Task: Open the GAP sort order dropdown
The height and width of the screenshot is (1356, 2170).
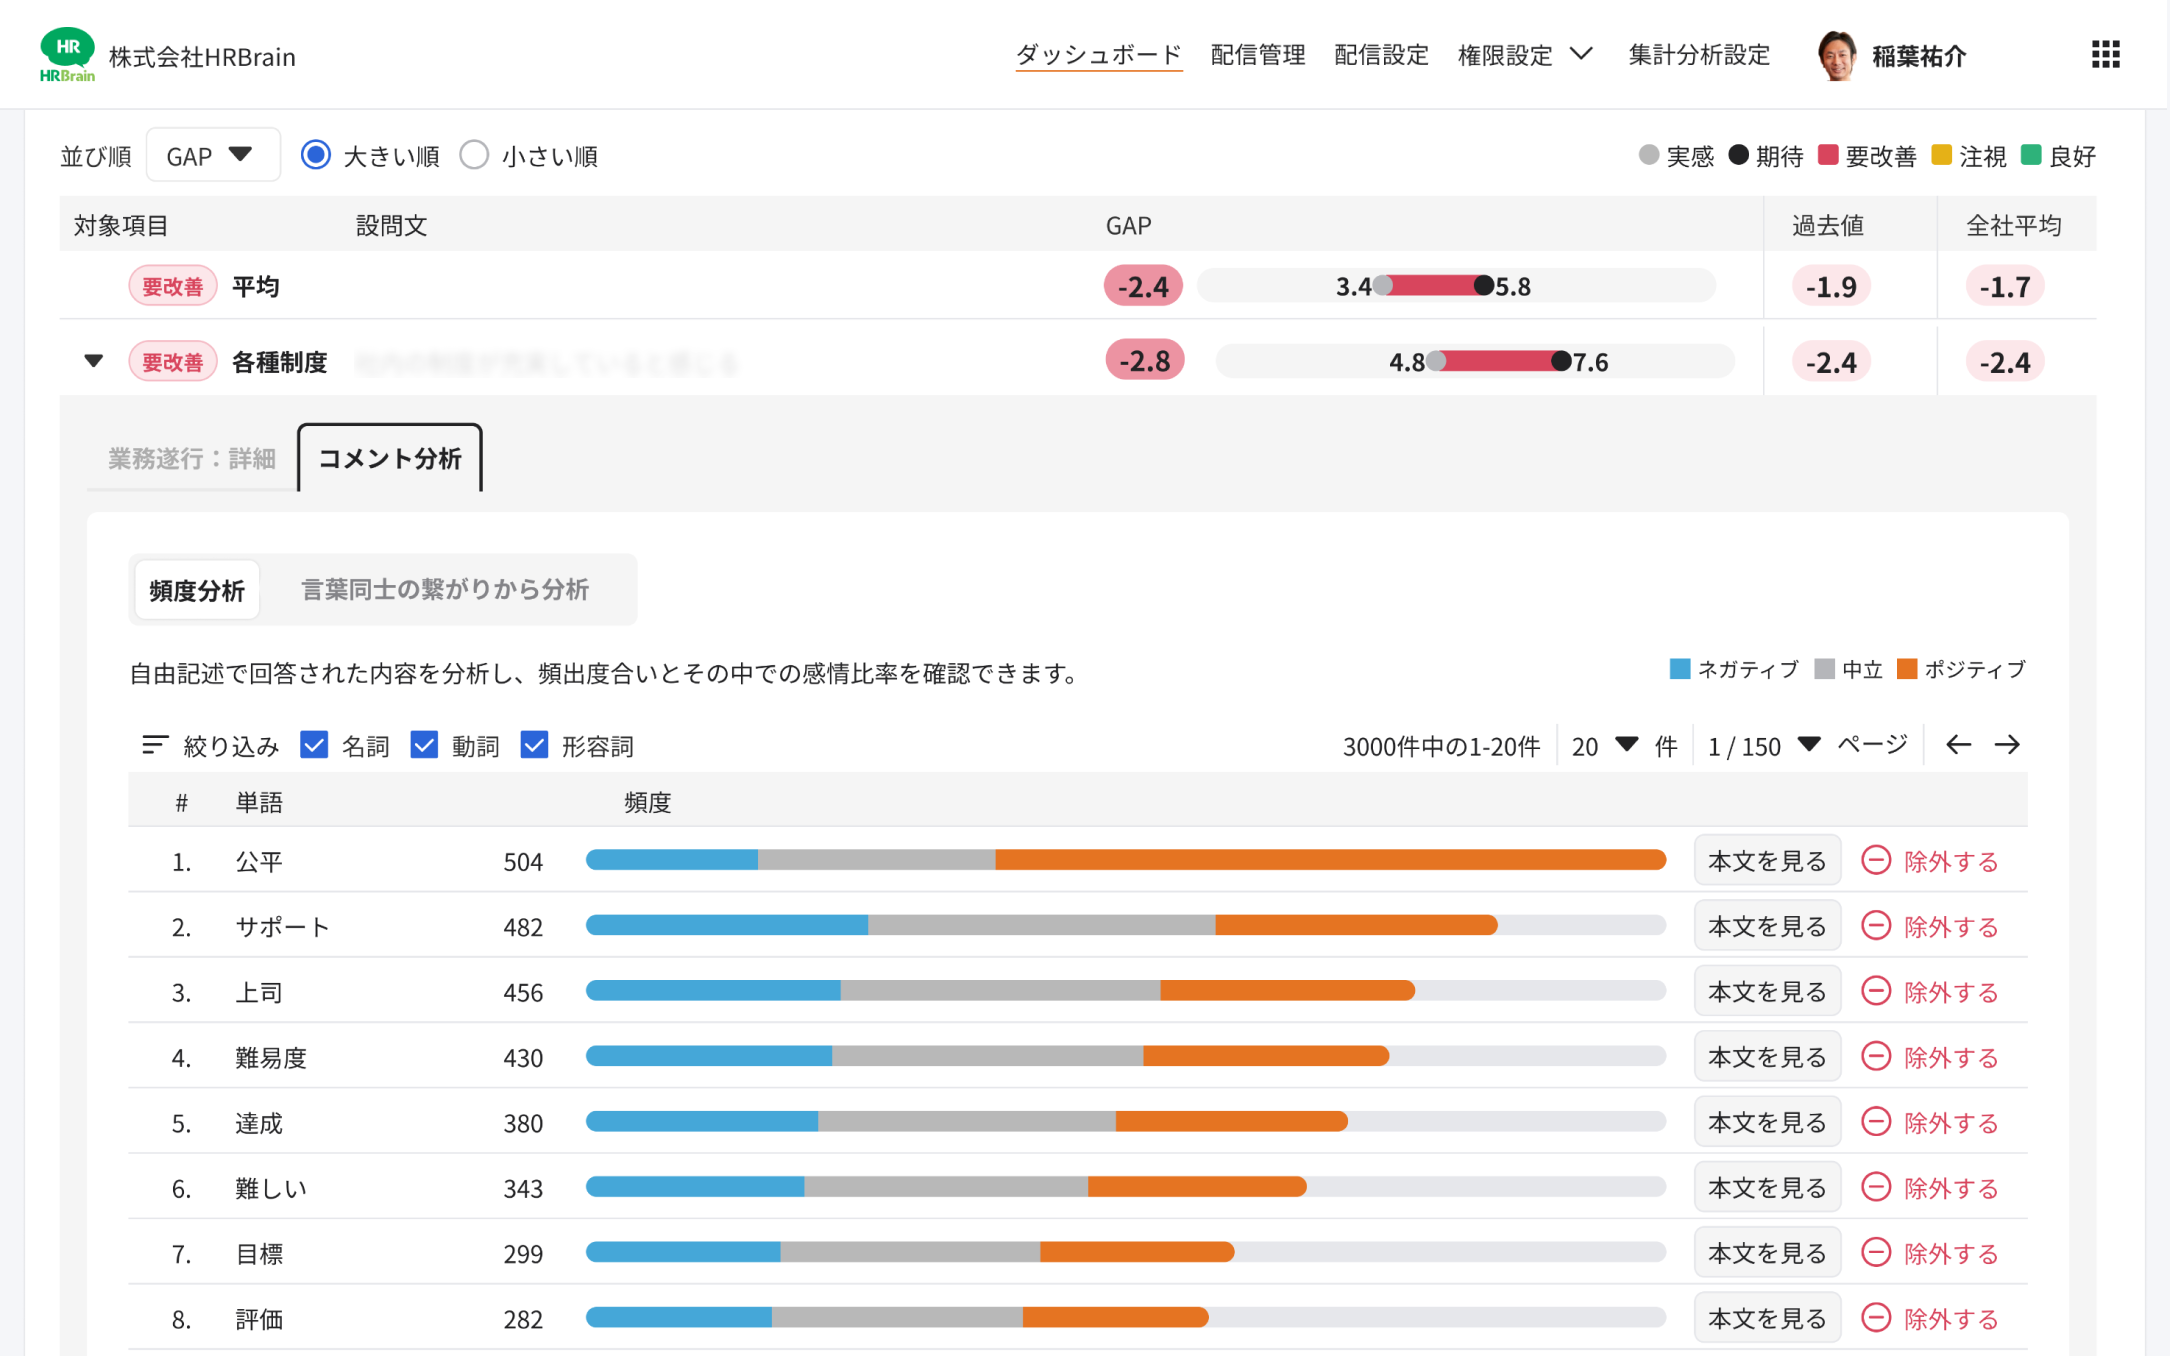Action: pos(212,156)
